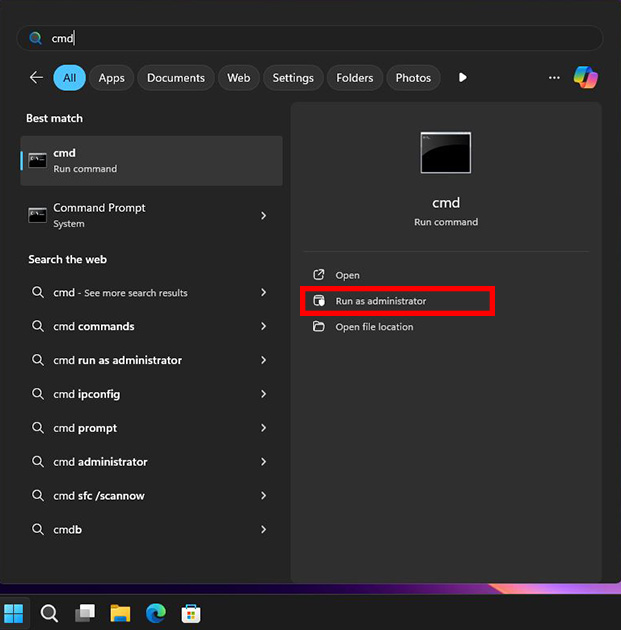This screenshot has width=621, height=630.
Task: Select 'cmd run as administrator' web suggestion
Action: (151, 360)
